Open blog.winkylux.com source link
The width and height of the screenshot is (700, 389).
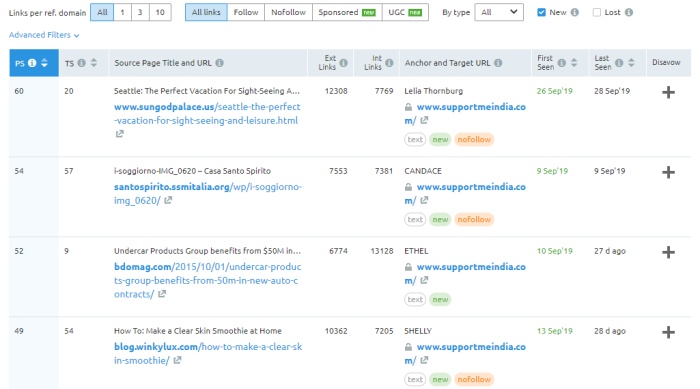point(208,353)
